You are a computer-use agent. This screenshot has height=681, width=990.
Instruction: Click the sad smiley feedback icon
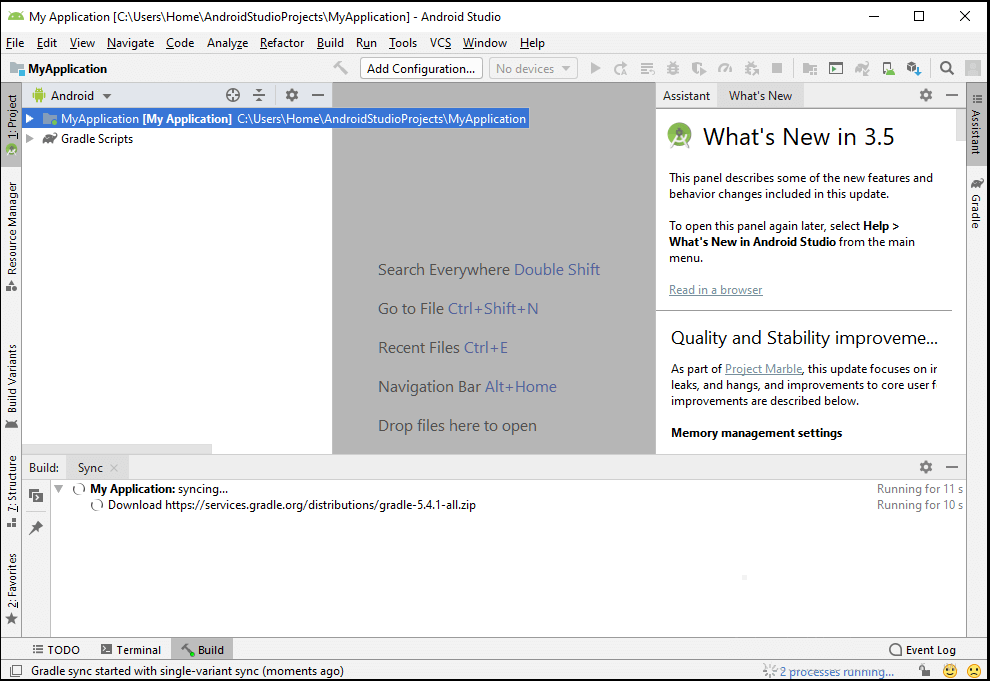pos(974,670)
